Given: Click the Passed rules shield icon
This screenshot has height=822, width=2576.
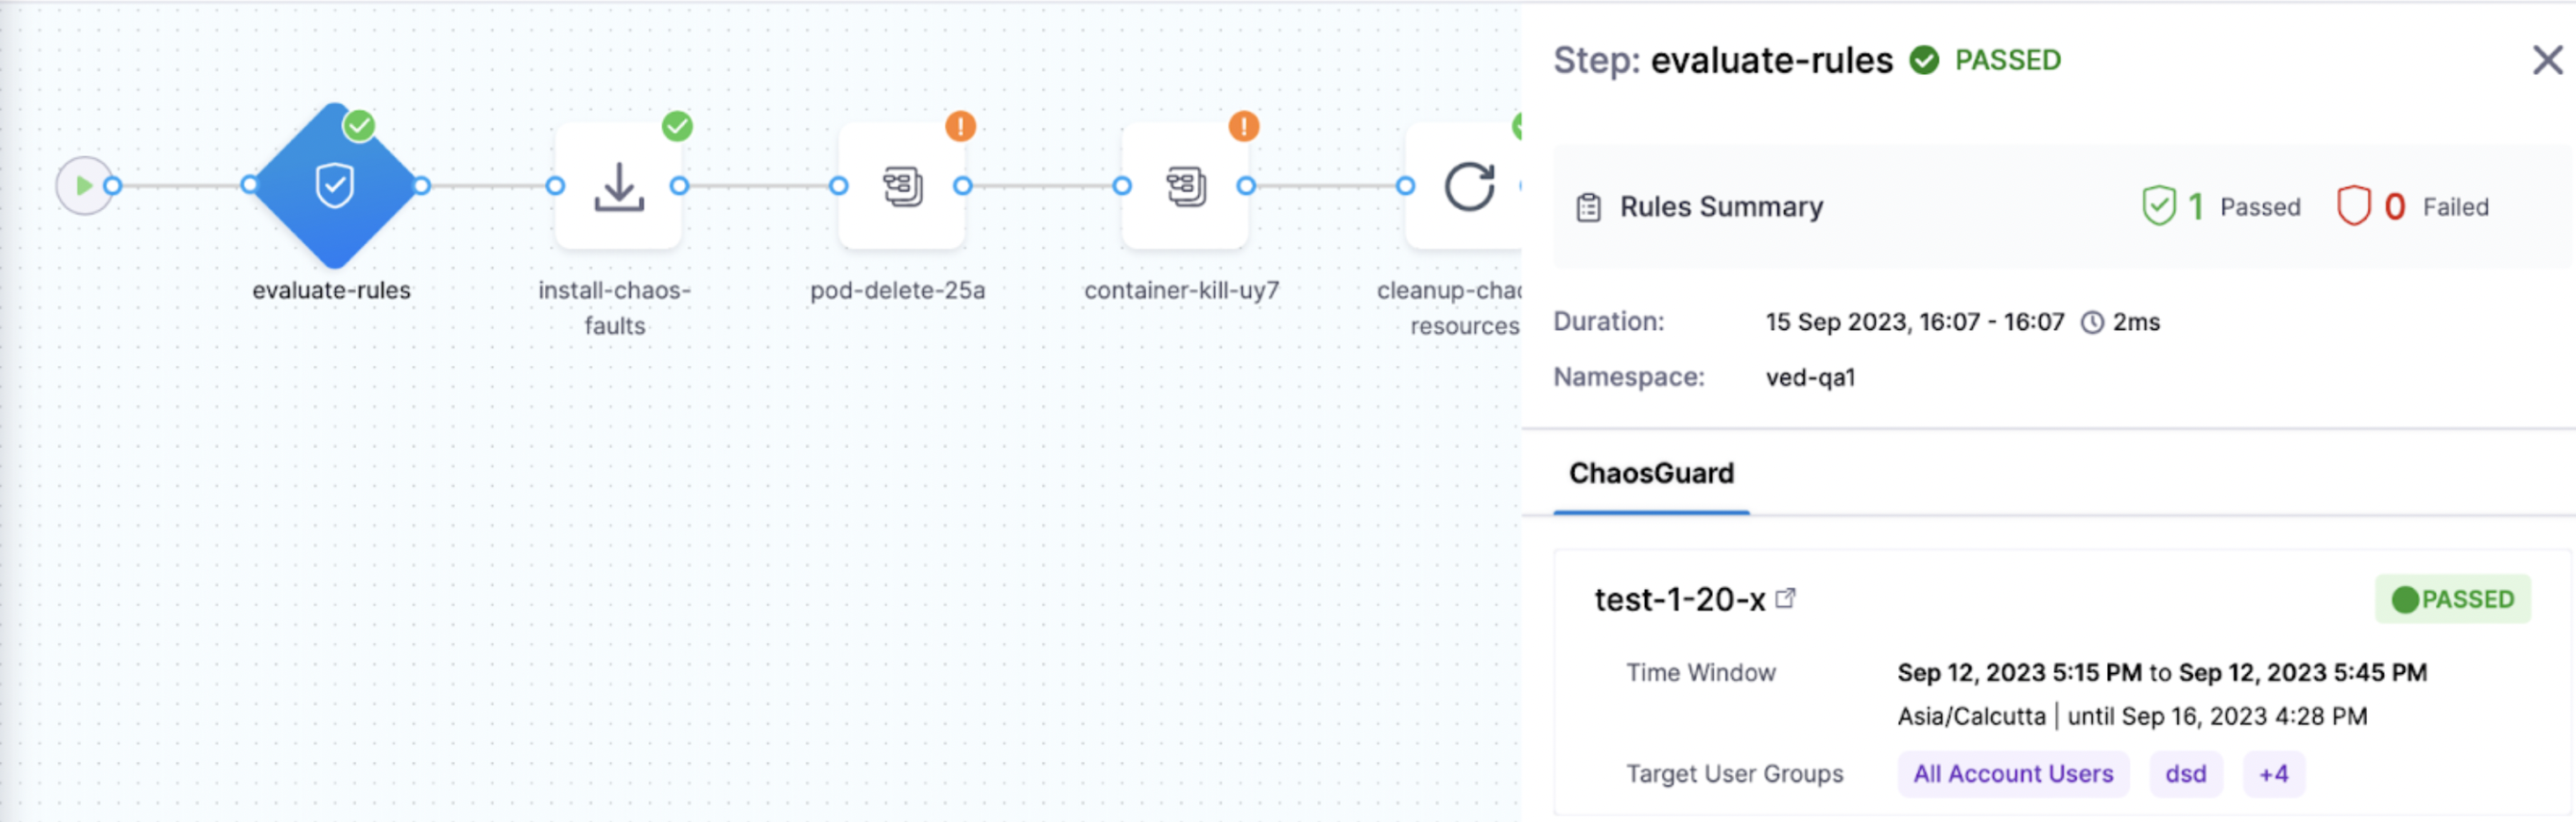Looking at the screenshot, I should (2158, 206).
